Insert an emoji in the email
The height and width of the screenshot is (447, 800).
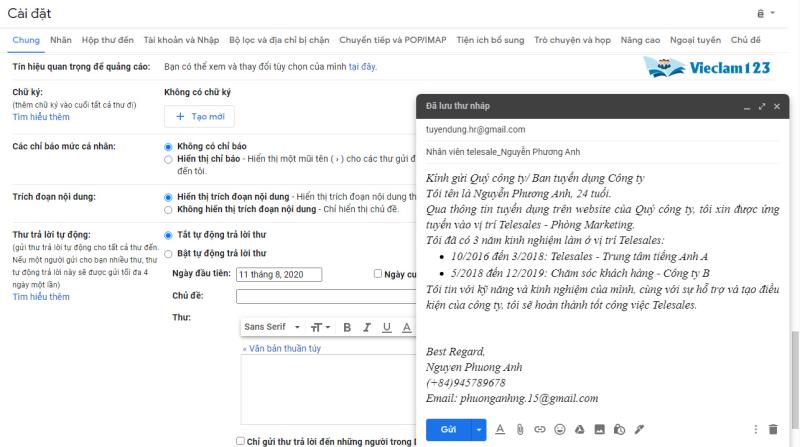pyautogui.click(x=560, y=430)
